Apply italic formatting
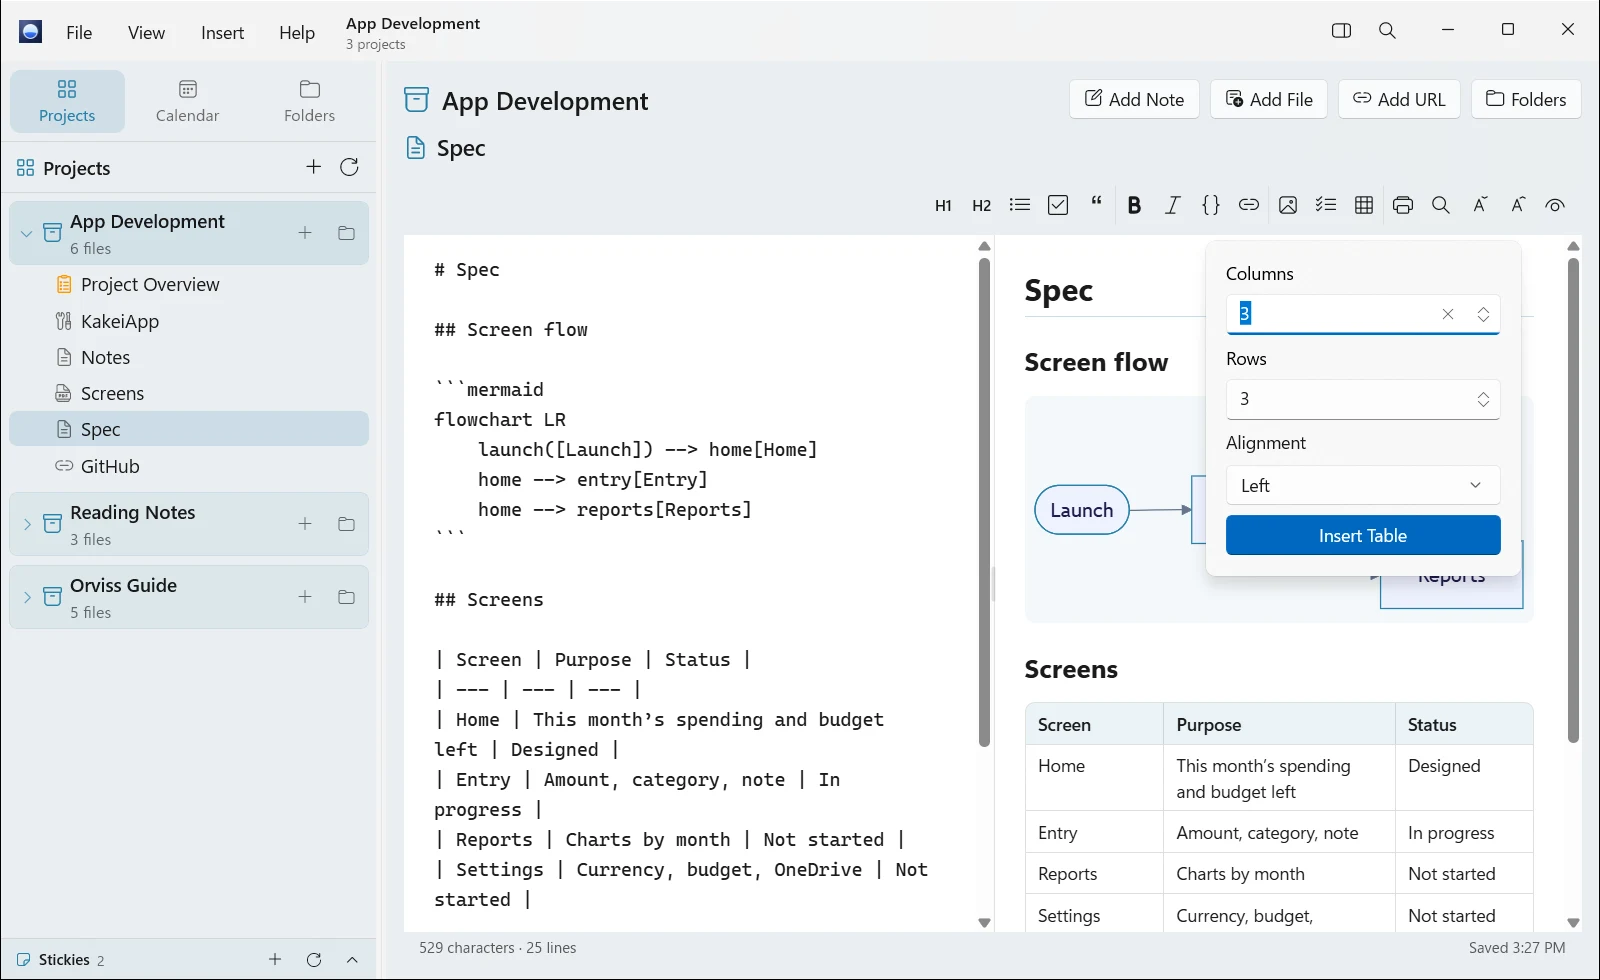The width and height of the screenshot is (1600, 980). pos(1173,205)
